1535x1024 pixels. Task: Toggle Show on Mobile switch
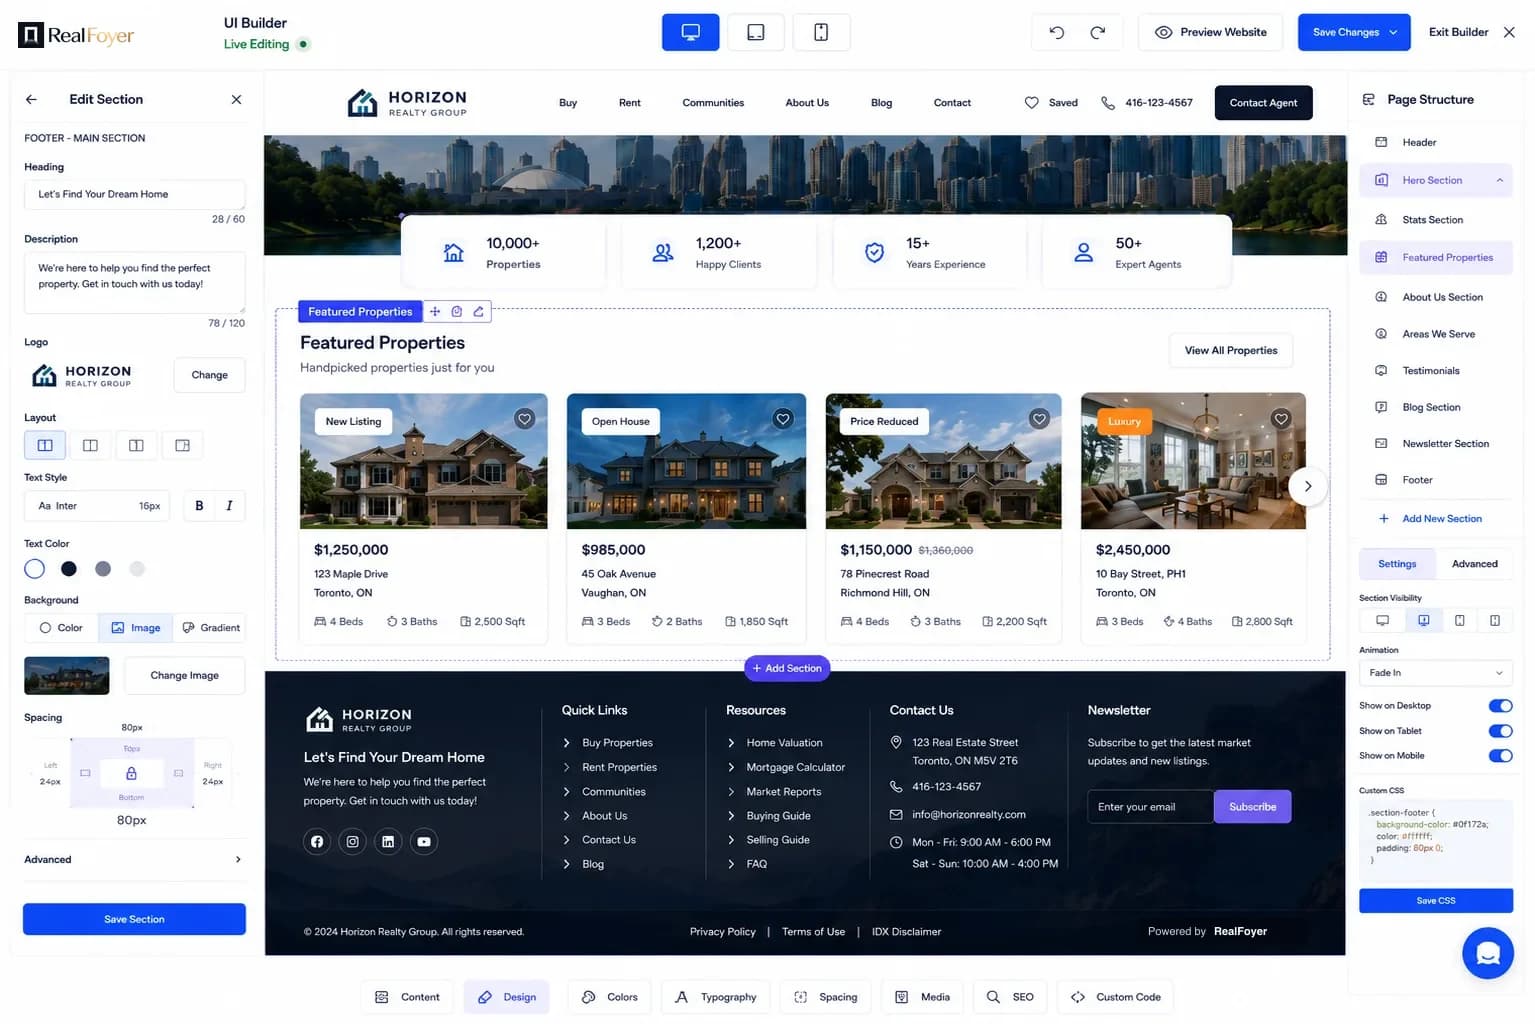click(1500, 756)
